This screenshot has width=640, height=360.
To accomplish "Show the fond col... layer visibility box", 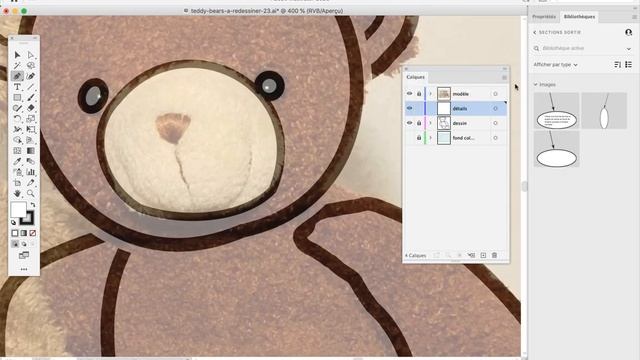I will pyautogui.click(x=409, y=138).
